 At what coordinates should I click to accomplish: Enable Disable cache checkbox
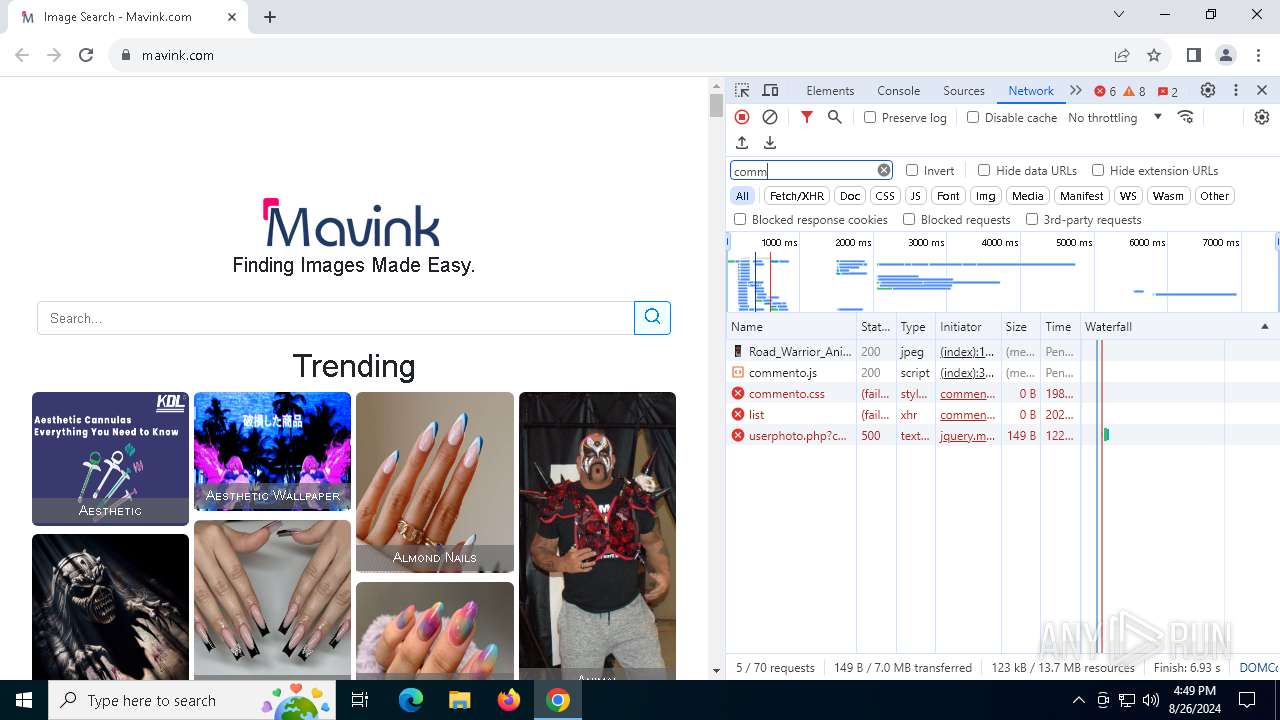click(973, 117)
